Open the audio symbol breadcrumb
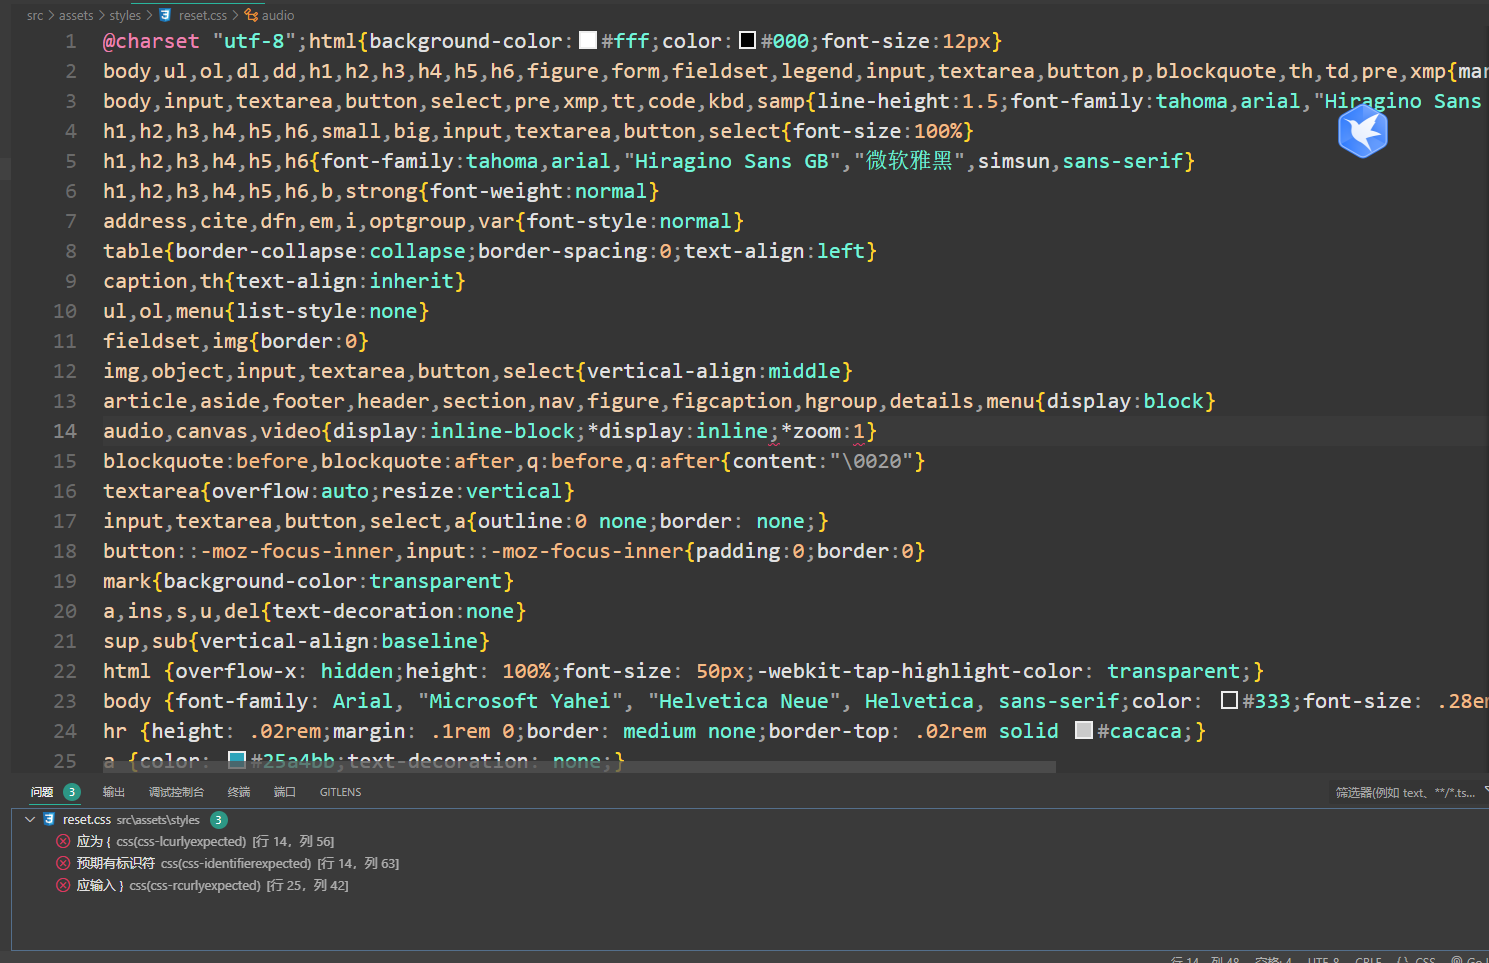 coord(270,15)
